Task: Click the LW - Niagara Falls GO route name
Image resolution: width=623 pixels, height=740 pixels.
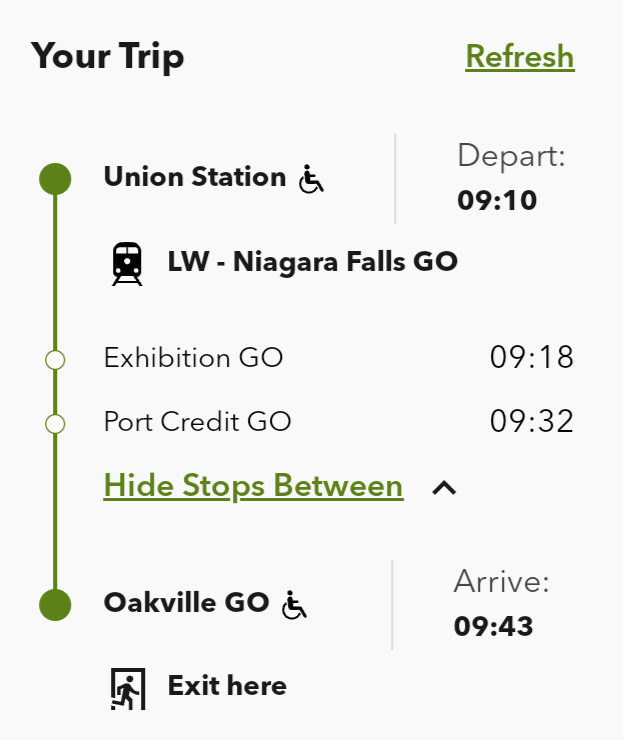Action: 313,263
